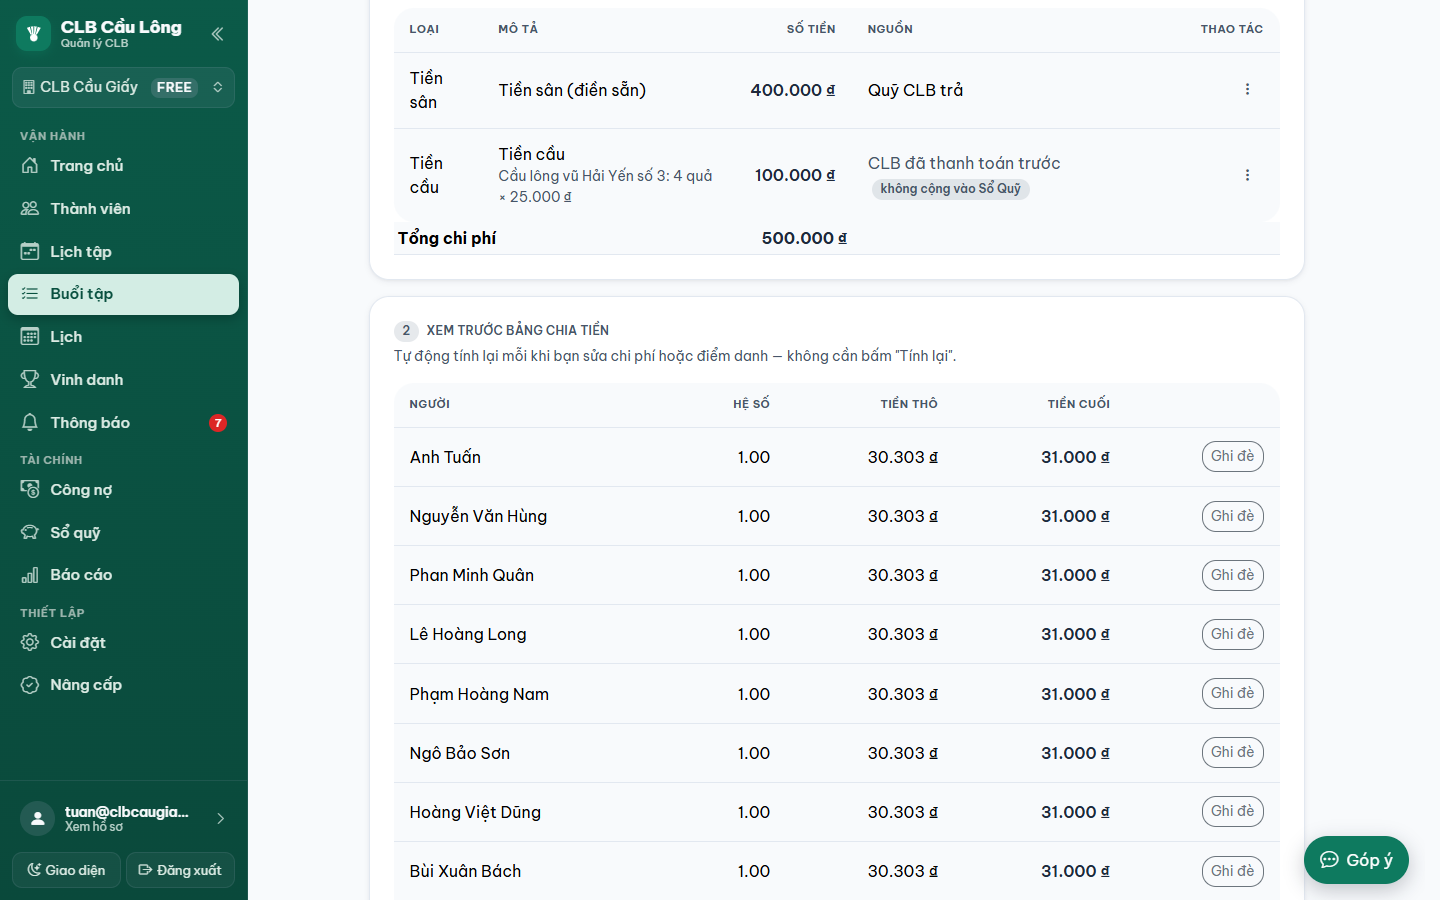Click the 'không cộng vào Sổ Quỹ' tag
Screen dimensions: 1440x900
(951, 189)
